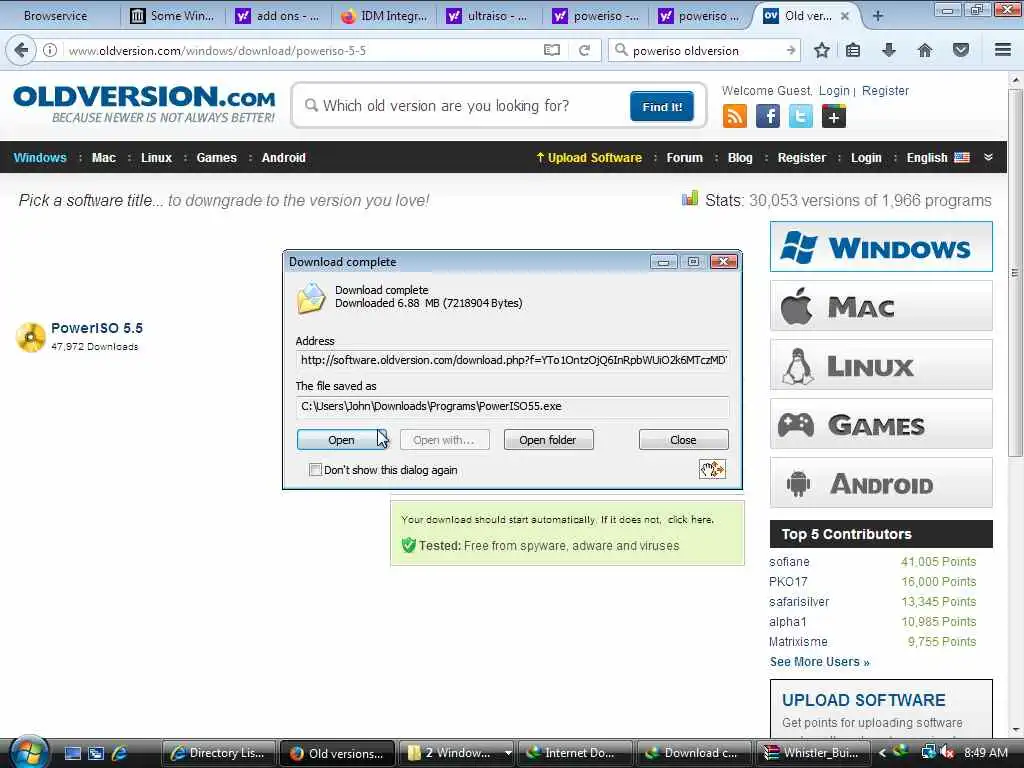Viewport: 1024px width, 768px height.
Task: Go back with the browser back arrow
Action: pyautogui.click(x=20, y=50)
